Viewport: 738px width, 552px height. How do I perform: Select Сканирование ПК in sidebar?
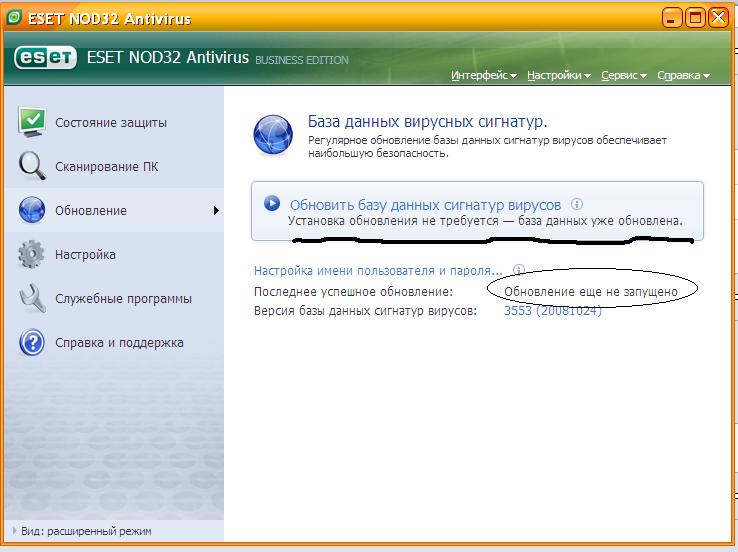pyautogui.click(x=114, y=166)
